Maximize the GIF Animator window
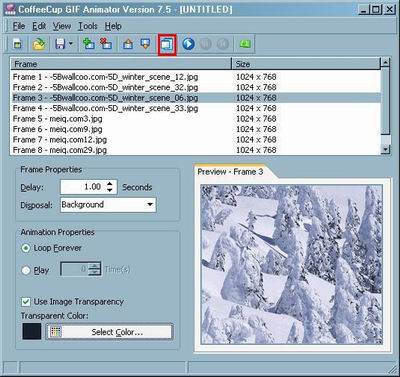The height and width of the screenshot is (377, 400). pyautogui.click(x=376, y=9)
